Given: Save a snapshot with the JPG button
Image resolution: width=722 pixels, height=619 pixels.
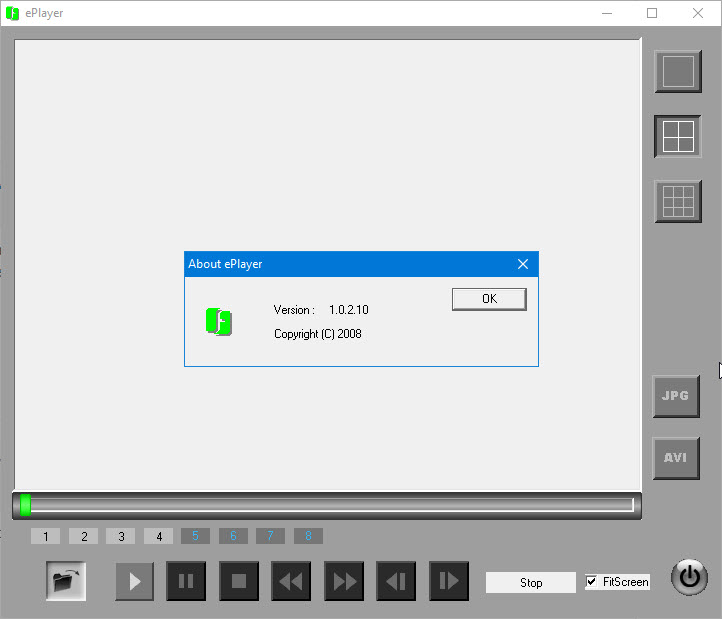Looking at the screenshot, I should pyautogui.click(x=676, y=396).
